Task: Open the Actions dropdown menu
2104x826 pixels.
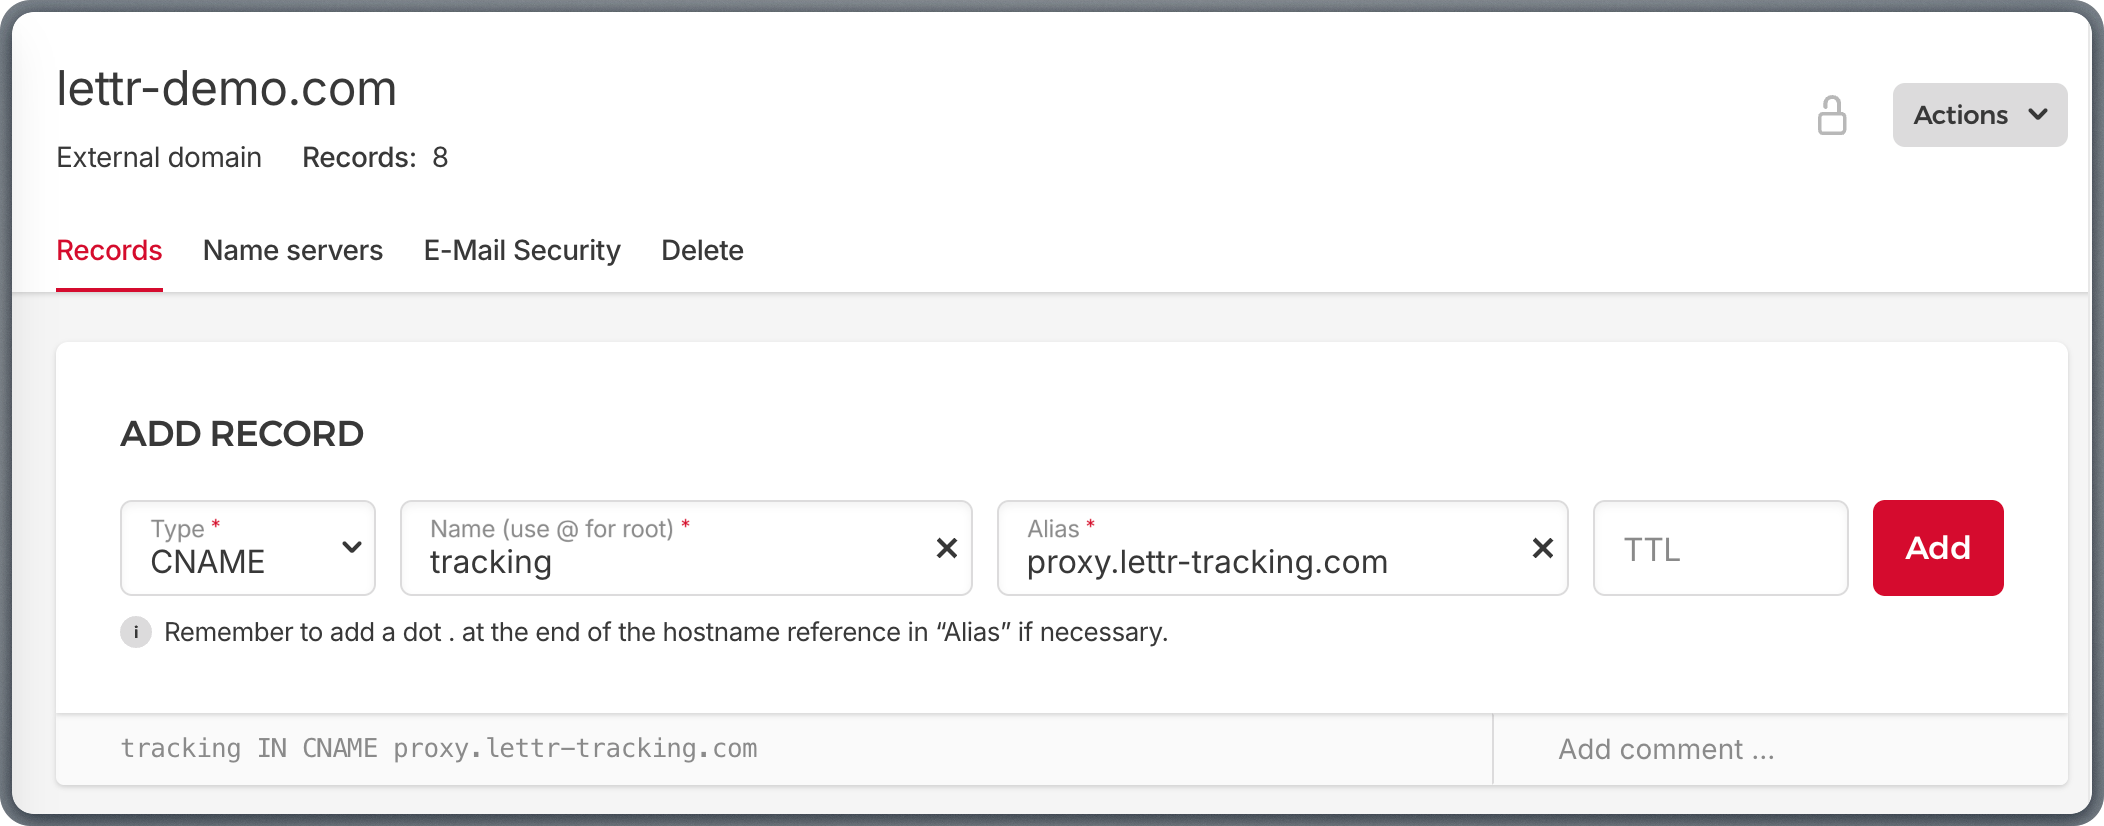Action: pos(1978,115)
